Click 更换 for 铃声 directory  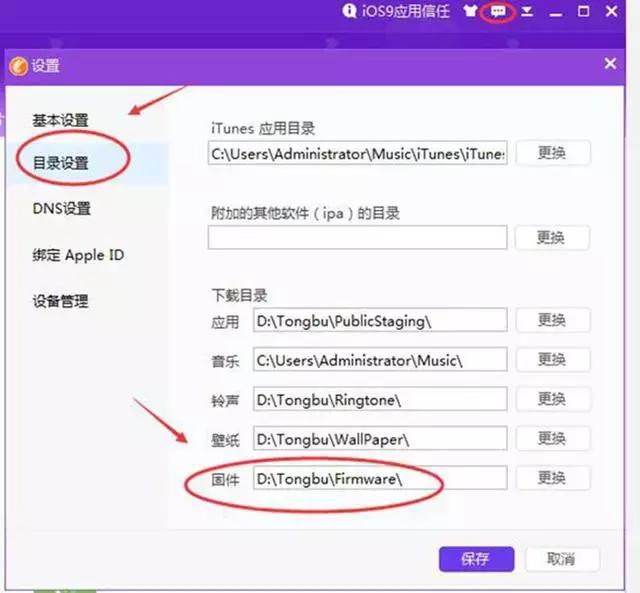coord(553,399)
